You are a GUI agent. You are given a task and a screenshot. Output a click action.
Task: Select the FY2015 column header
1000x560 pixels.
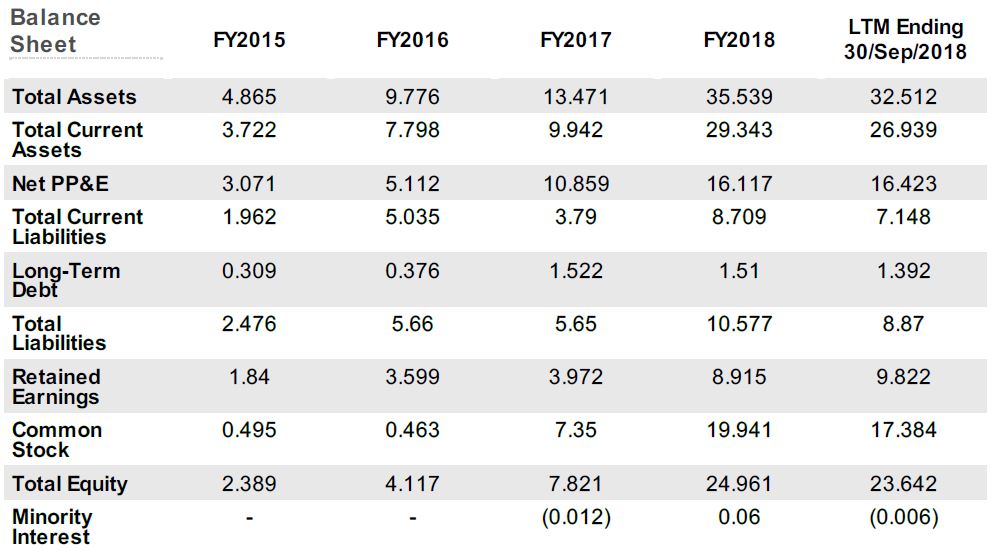point(249,40)
